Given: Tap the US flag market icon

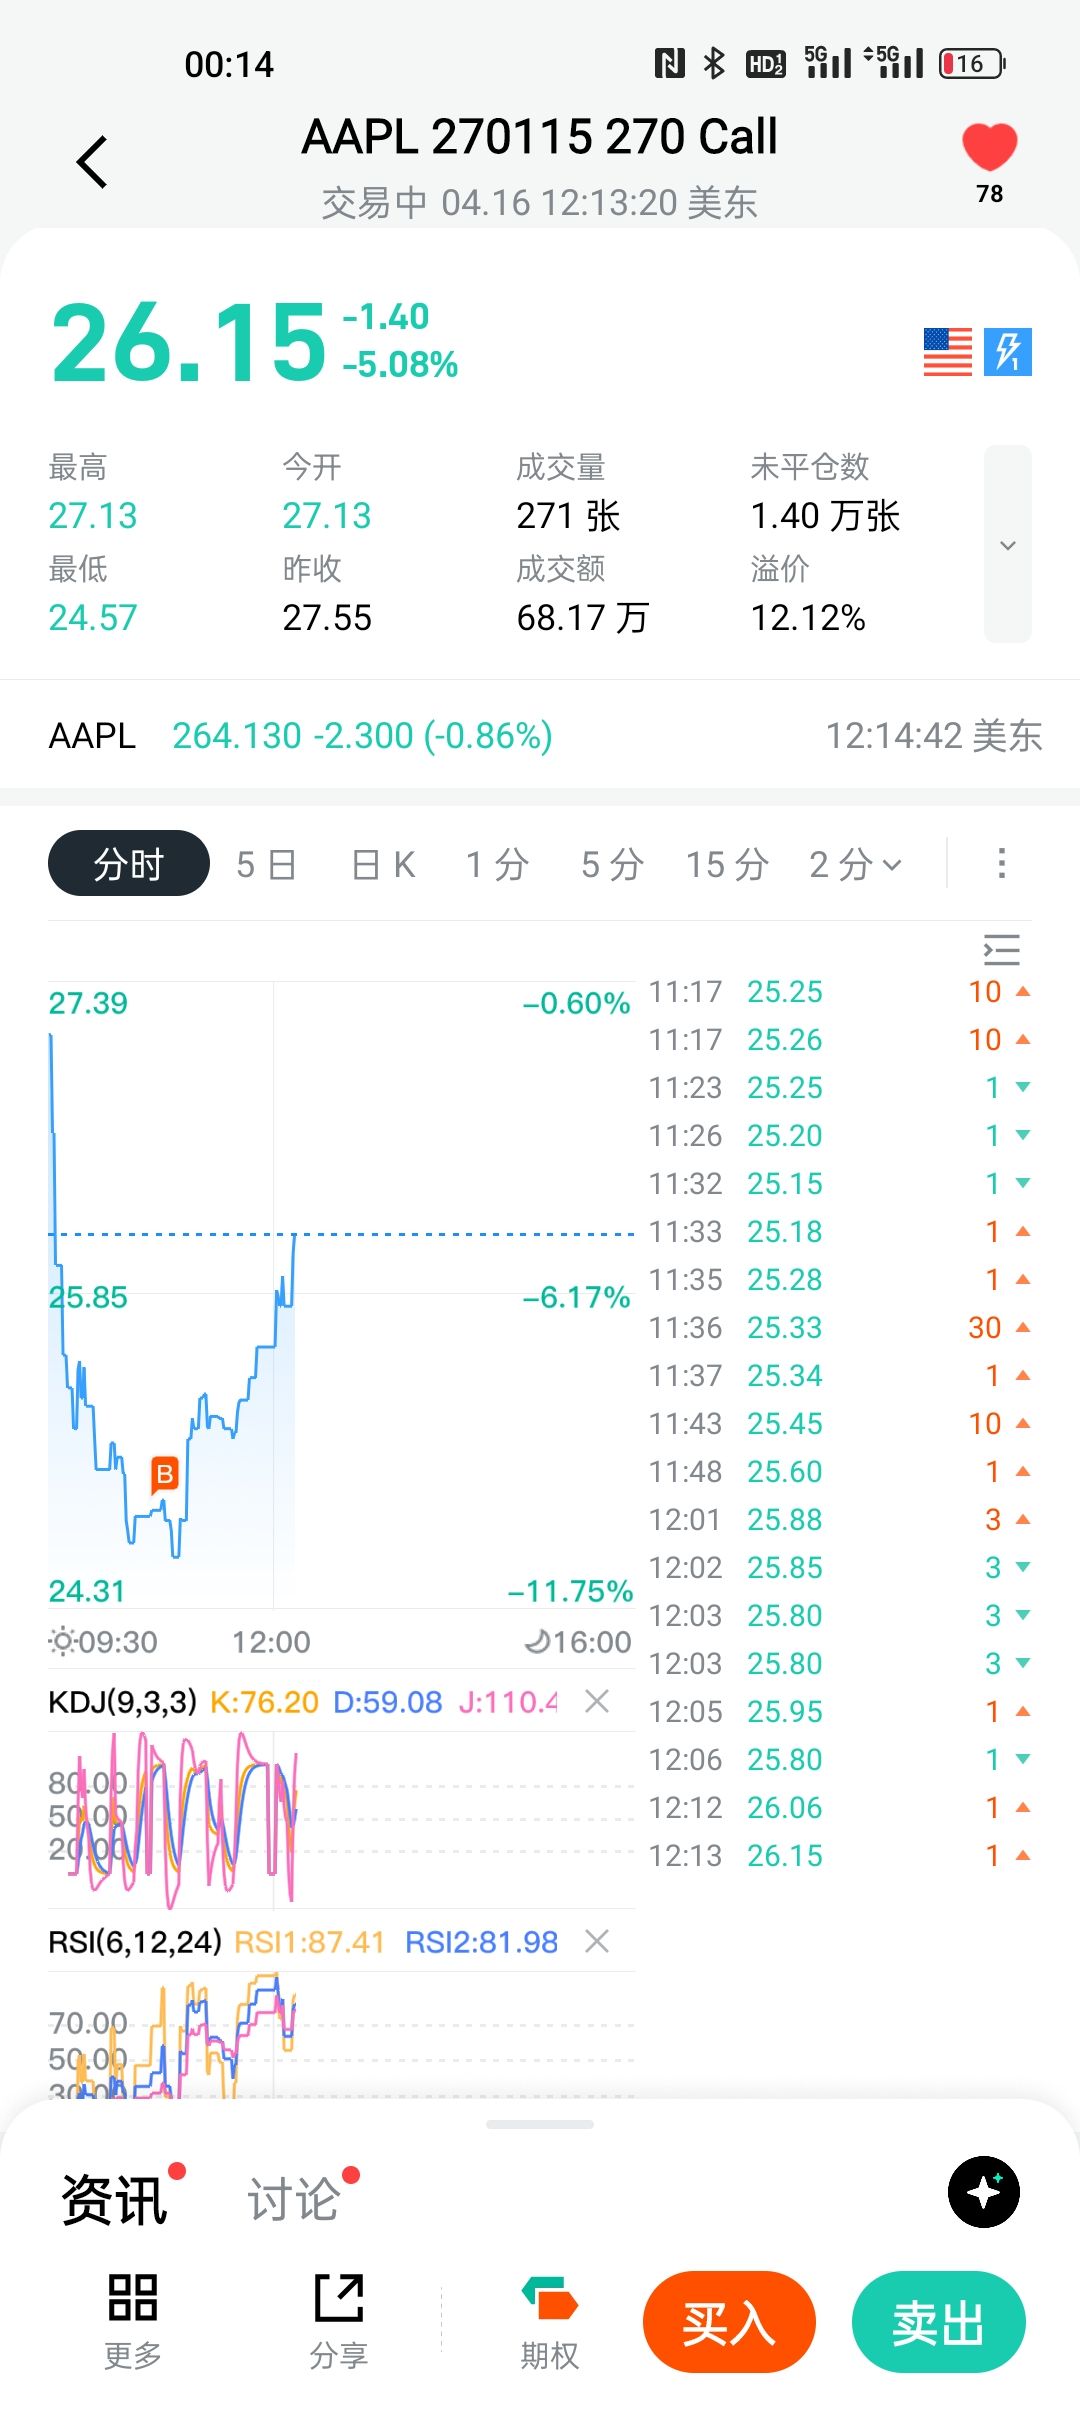Looking at the screenshot, I should 947,352.
